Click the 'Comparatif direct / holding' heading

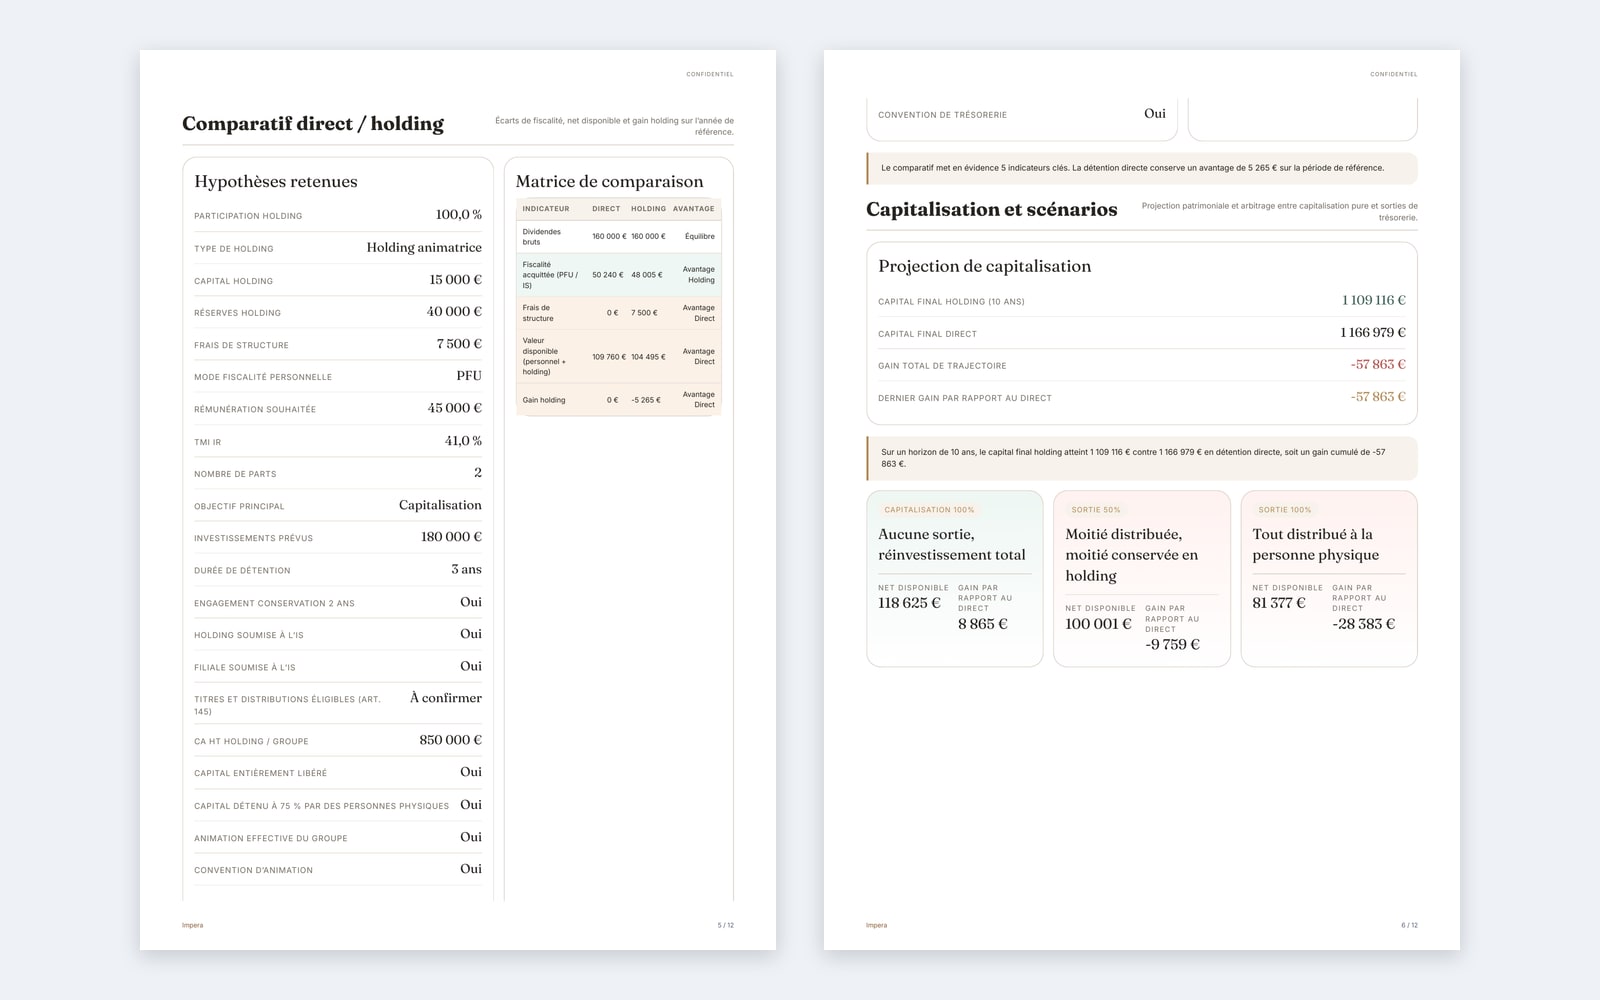(313, 124)
